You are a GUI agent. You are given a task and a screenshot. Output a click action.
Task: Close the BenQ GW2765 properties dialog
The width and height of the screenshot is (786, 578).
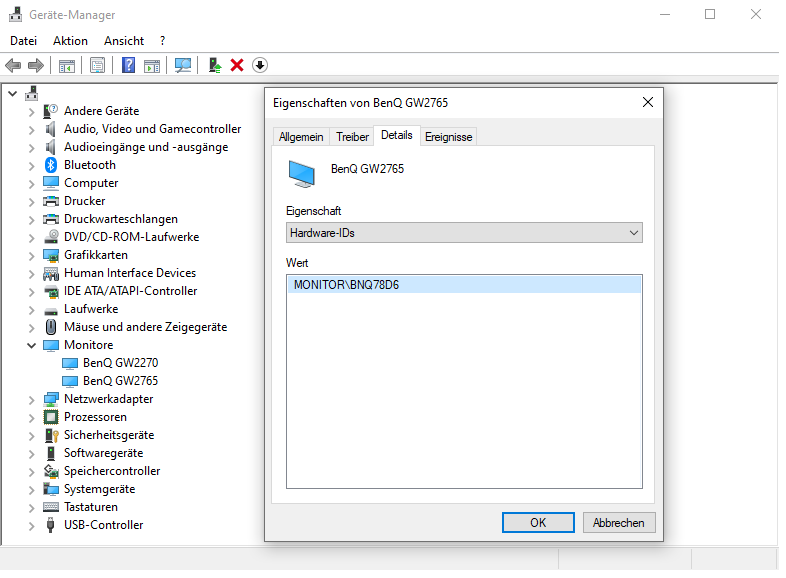coord(648,102)
